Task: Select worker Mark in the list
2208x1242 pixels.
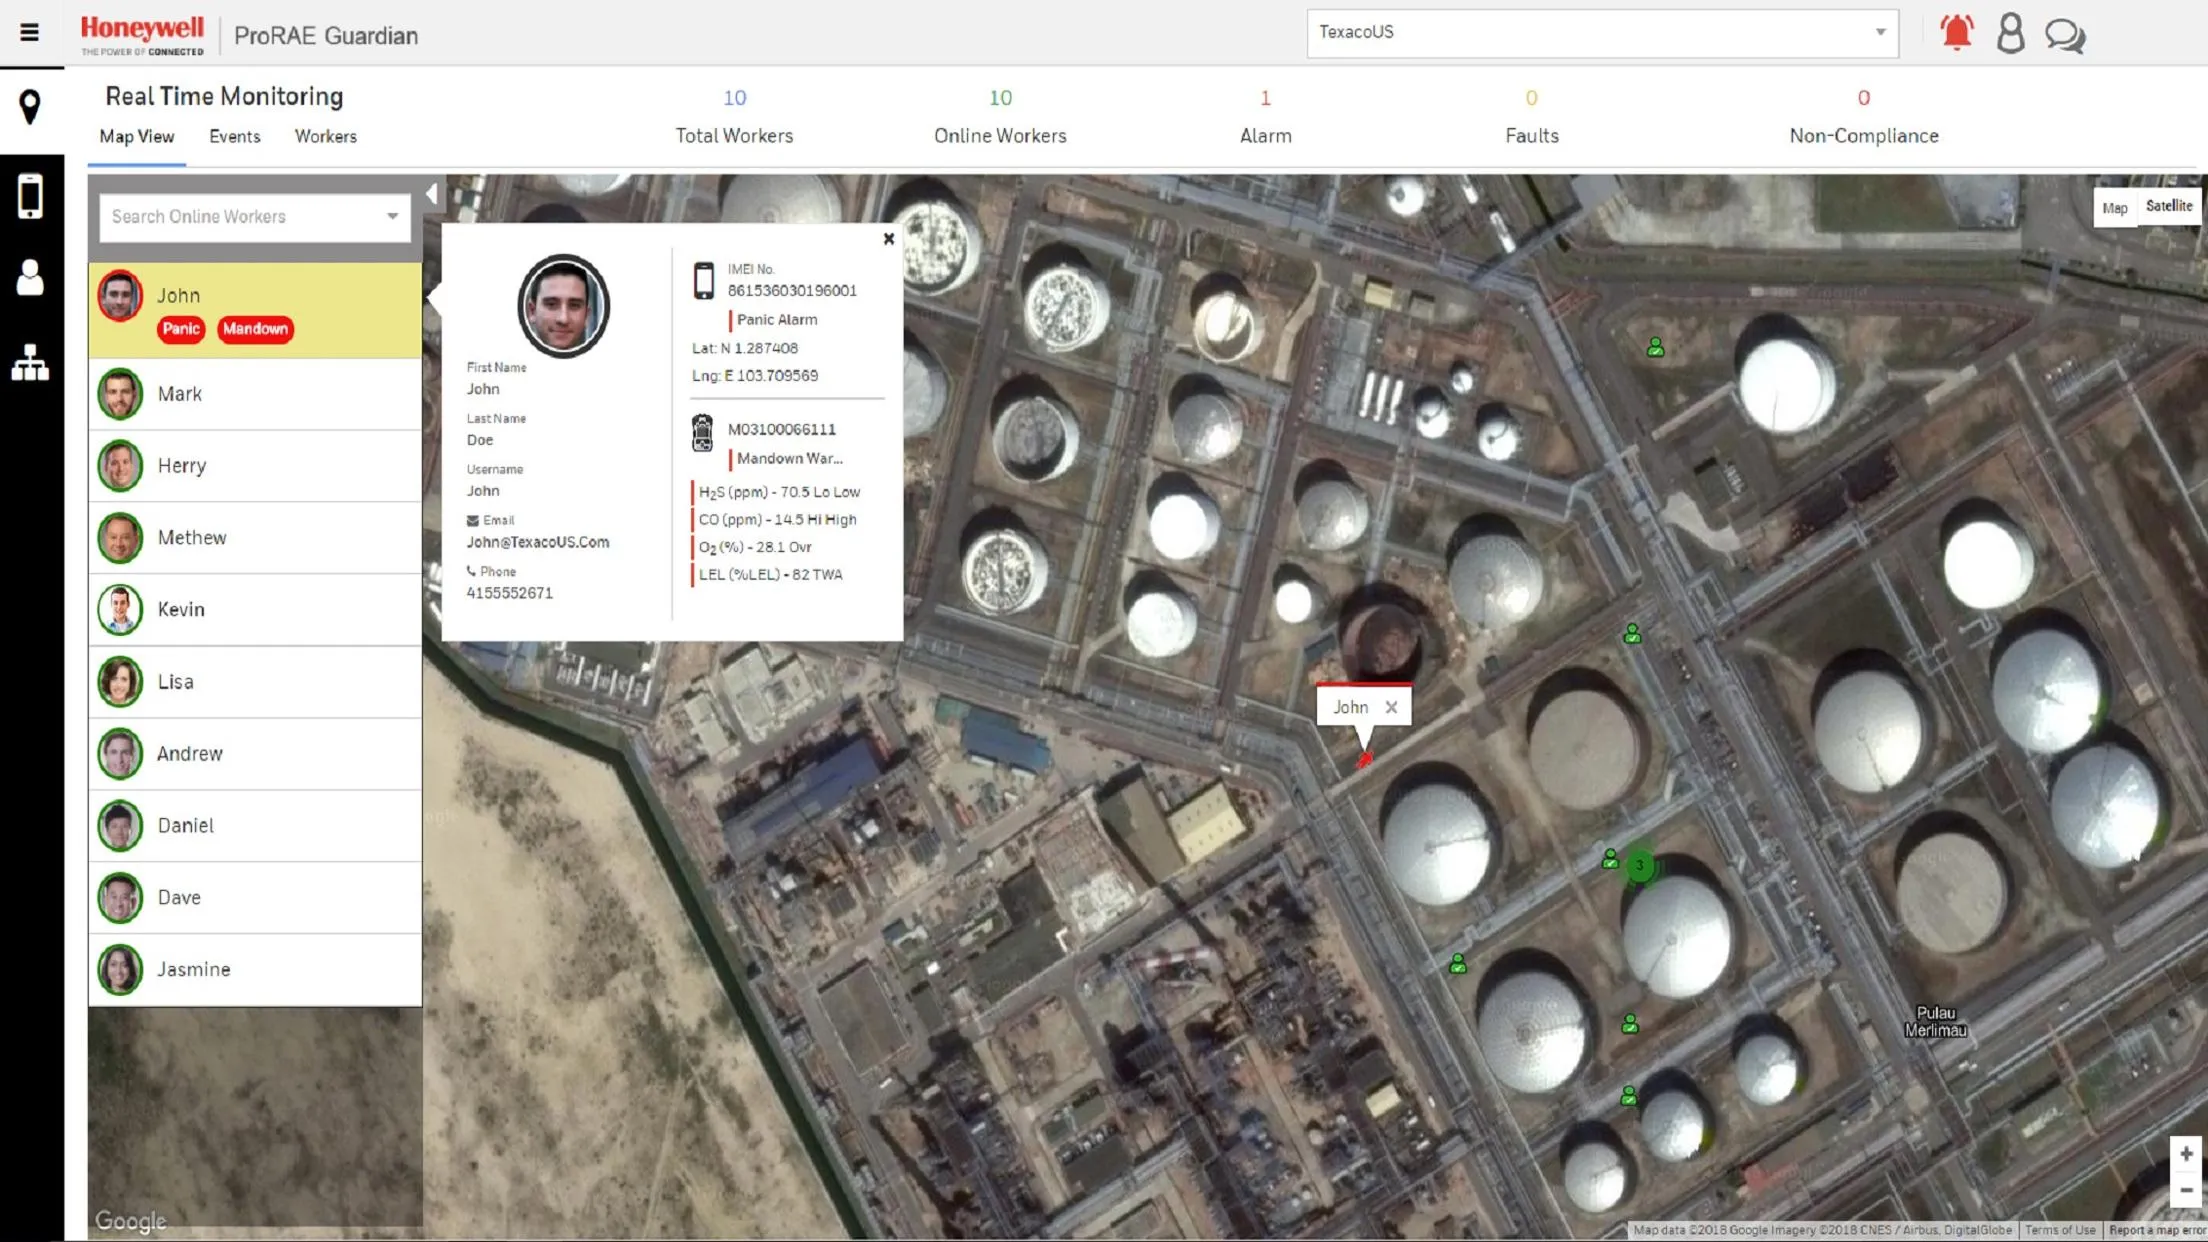Action: click(x=255, y=394)
